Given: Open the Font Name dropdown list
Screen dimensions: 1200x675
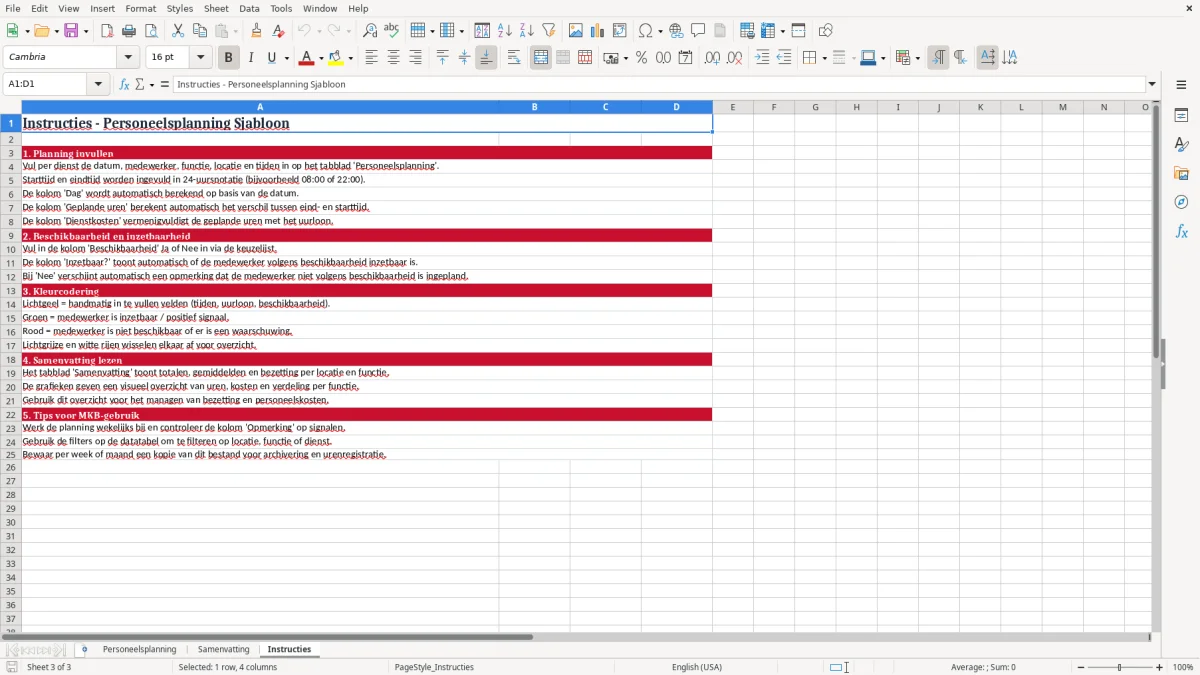Looking at the screenshot, I should click(x=127, y=58).
